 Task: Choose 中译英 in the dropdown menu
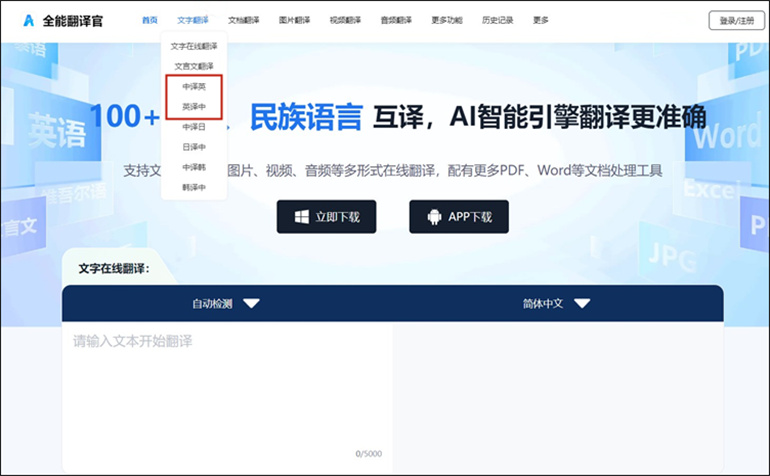[x=194, y=87]
